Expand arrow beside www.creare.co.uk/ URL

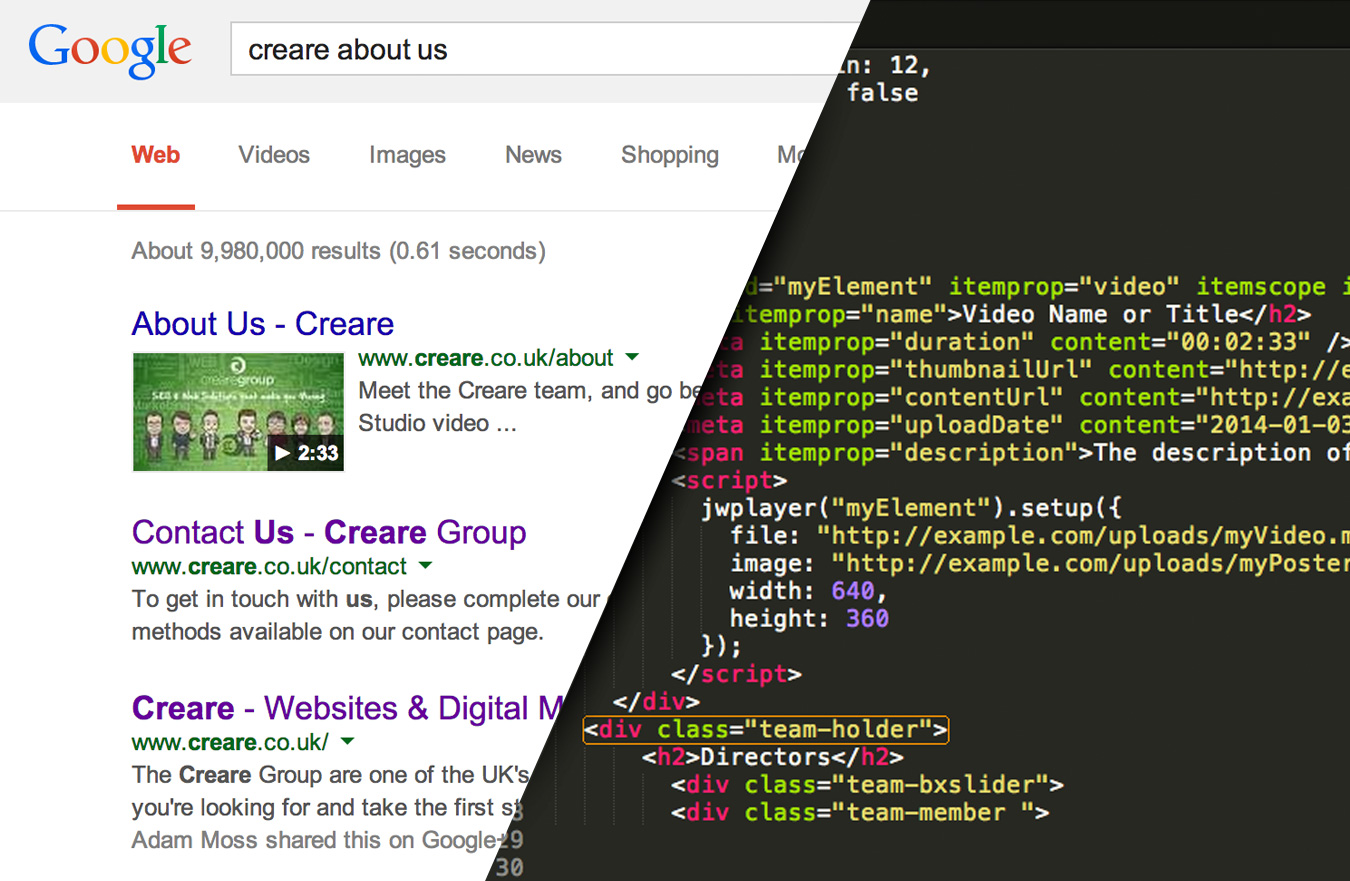point(347,742)
